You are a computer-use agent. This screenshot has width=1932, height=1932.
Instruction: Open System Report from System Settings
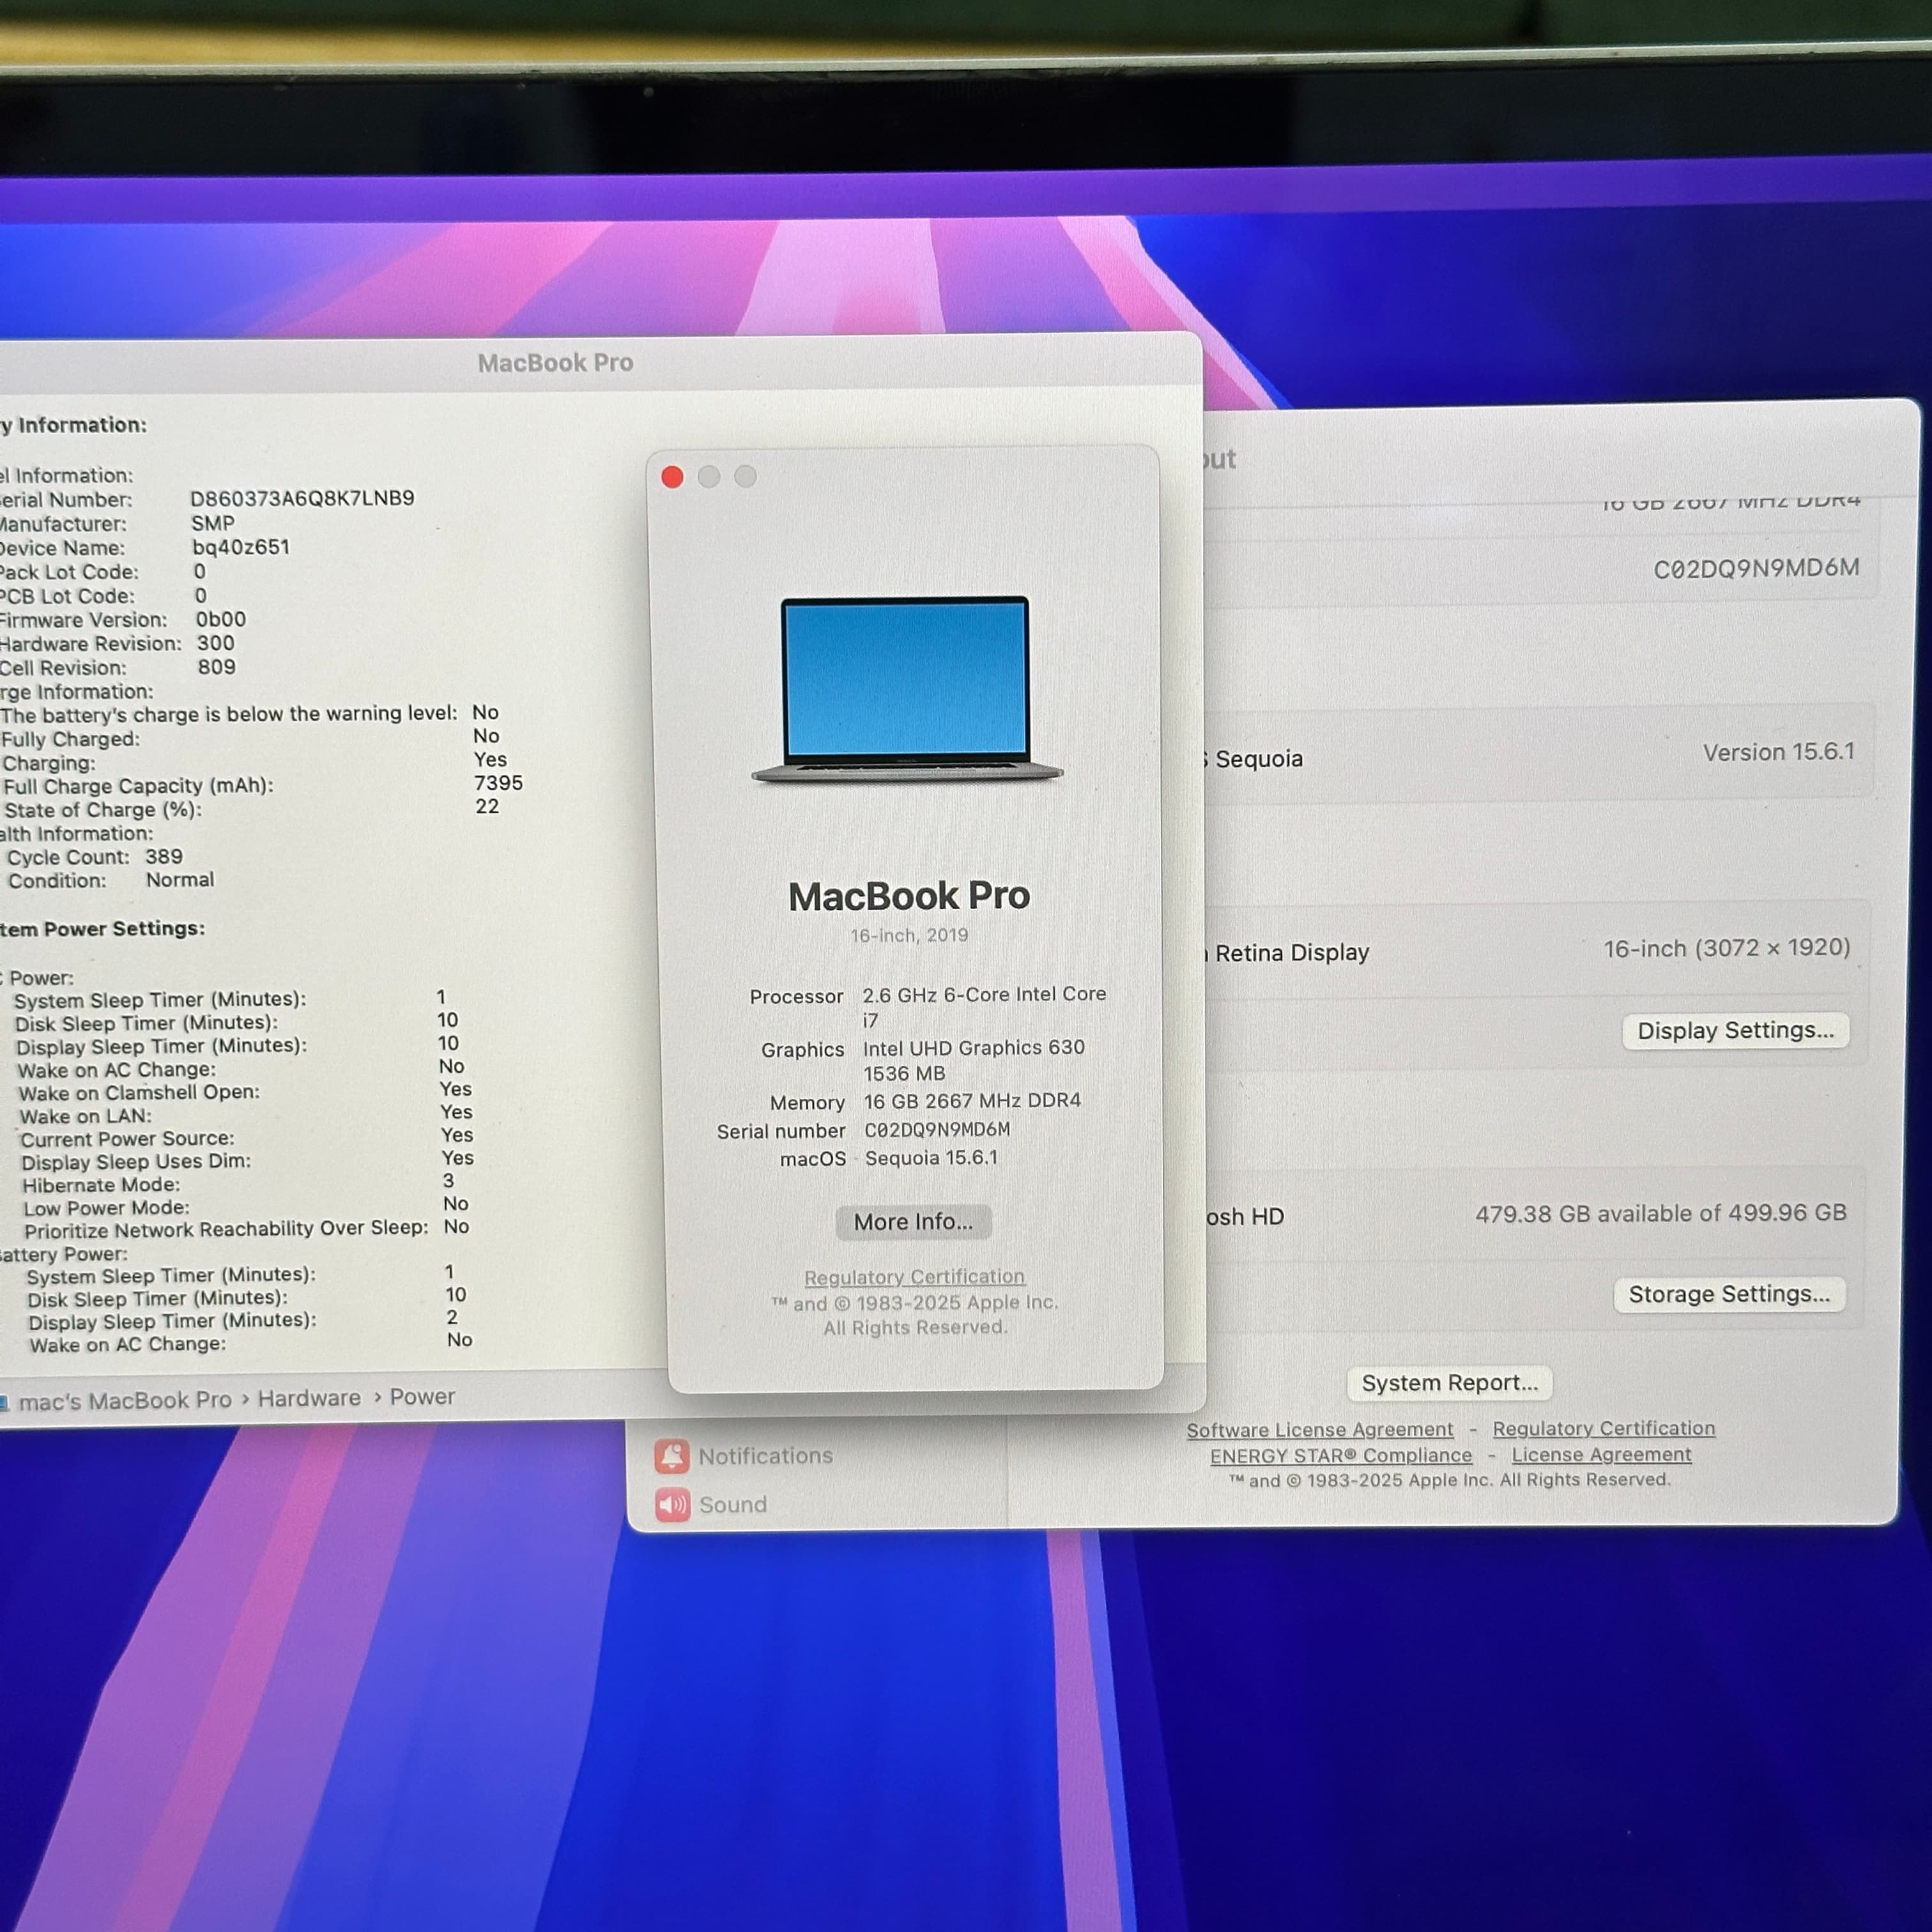coord(1449,1383)
